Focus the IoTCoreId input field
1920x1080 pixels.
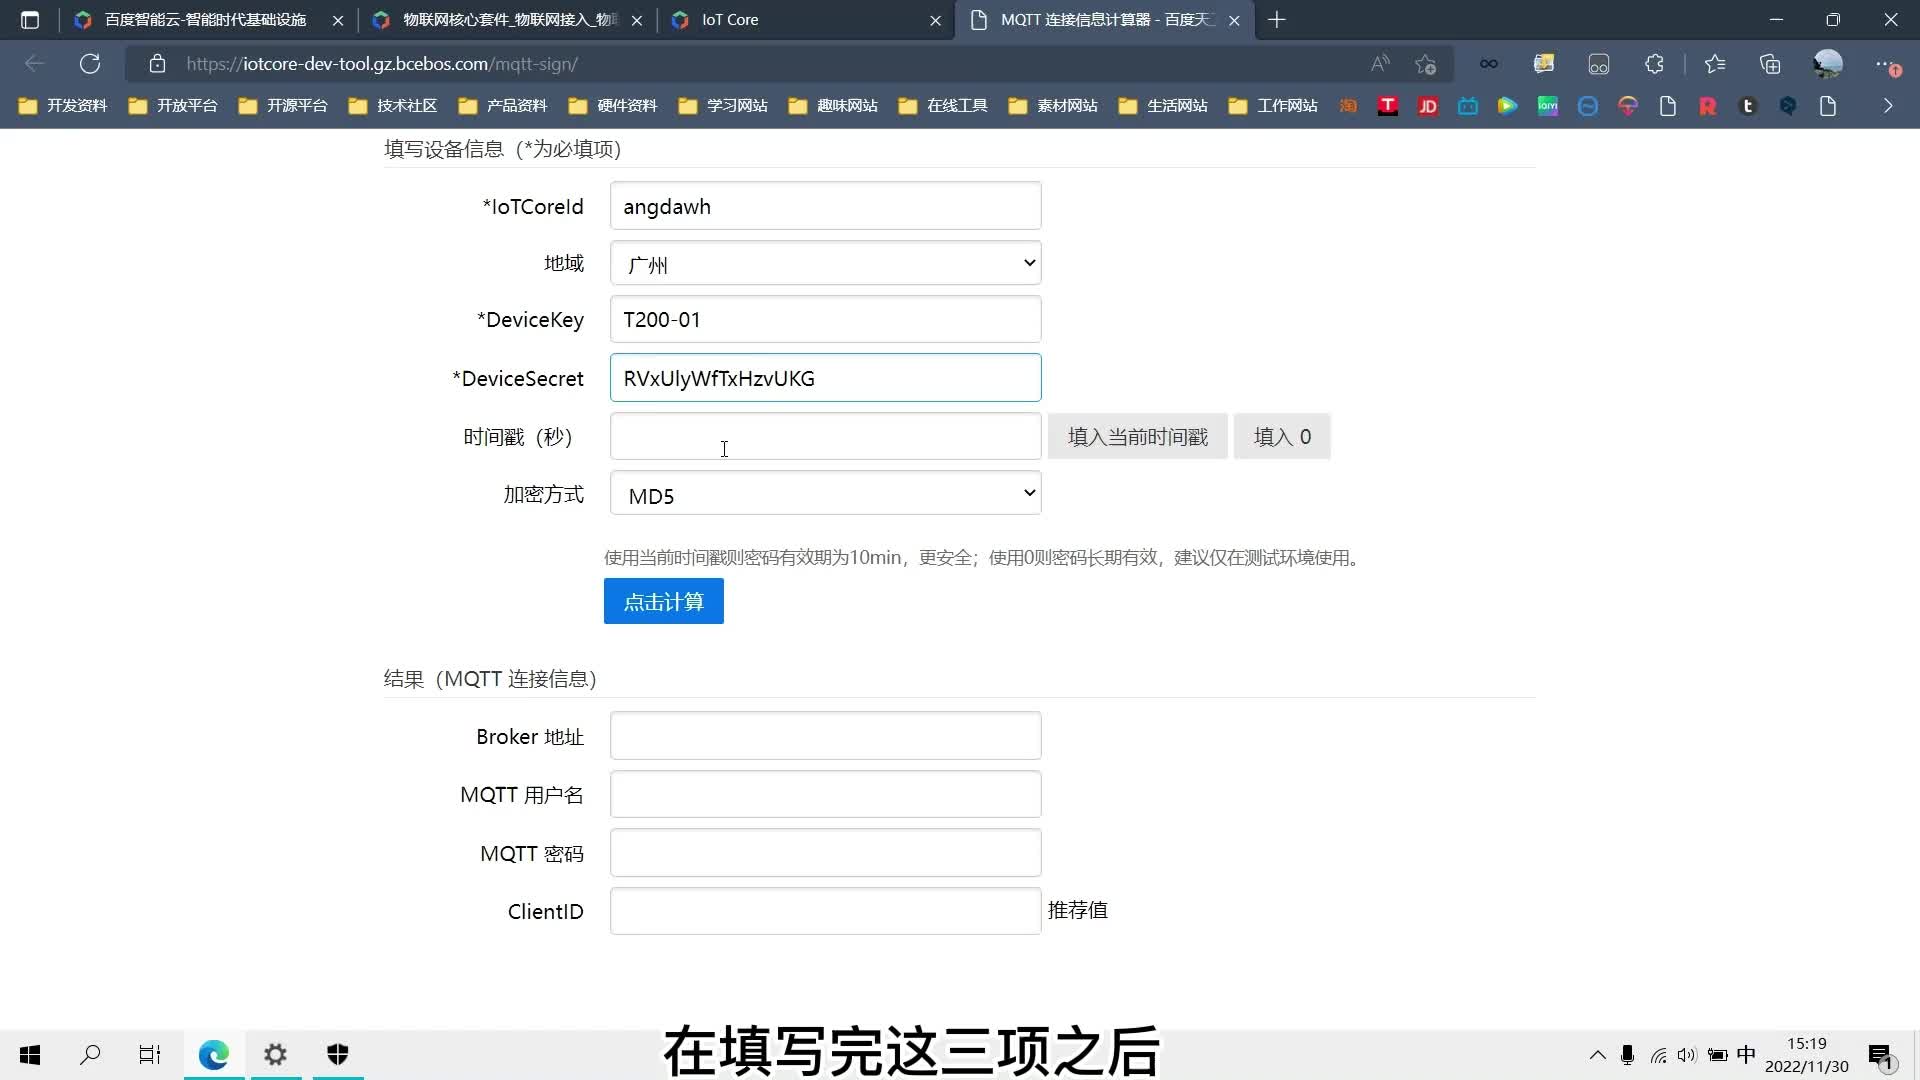pyautogui.click(x=825, y=206)
